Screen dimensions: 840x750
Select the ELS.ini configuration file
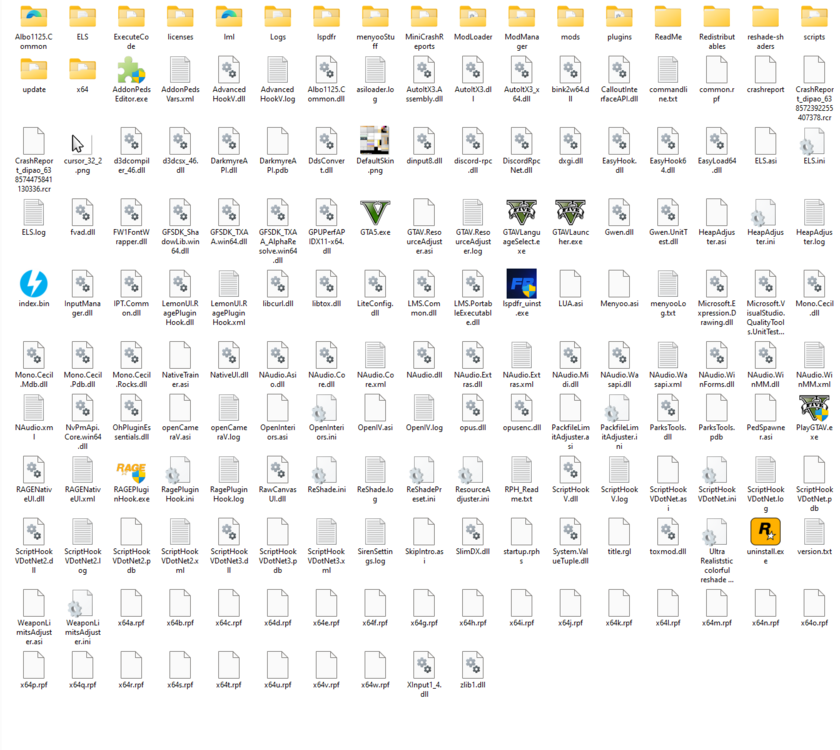coord(816,147)
